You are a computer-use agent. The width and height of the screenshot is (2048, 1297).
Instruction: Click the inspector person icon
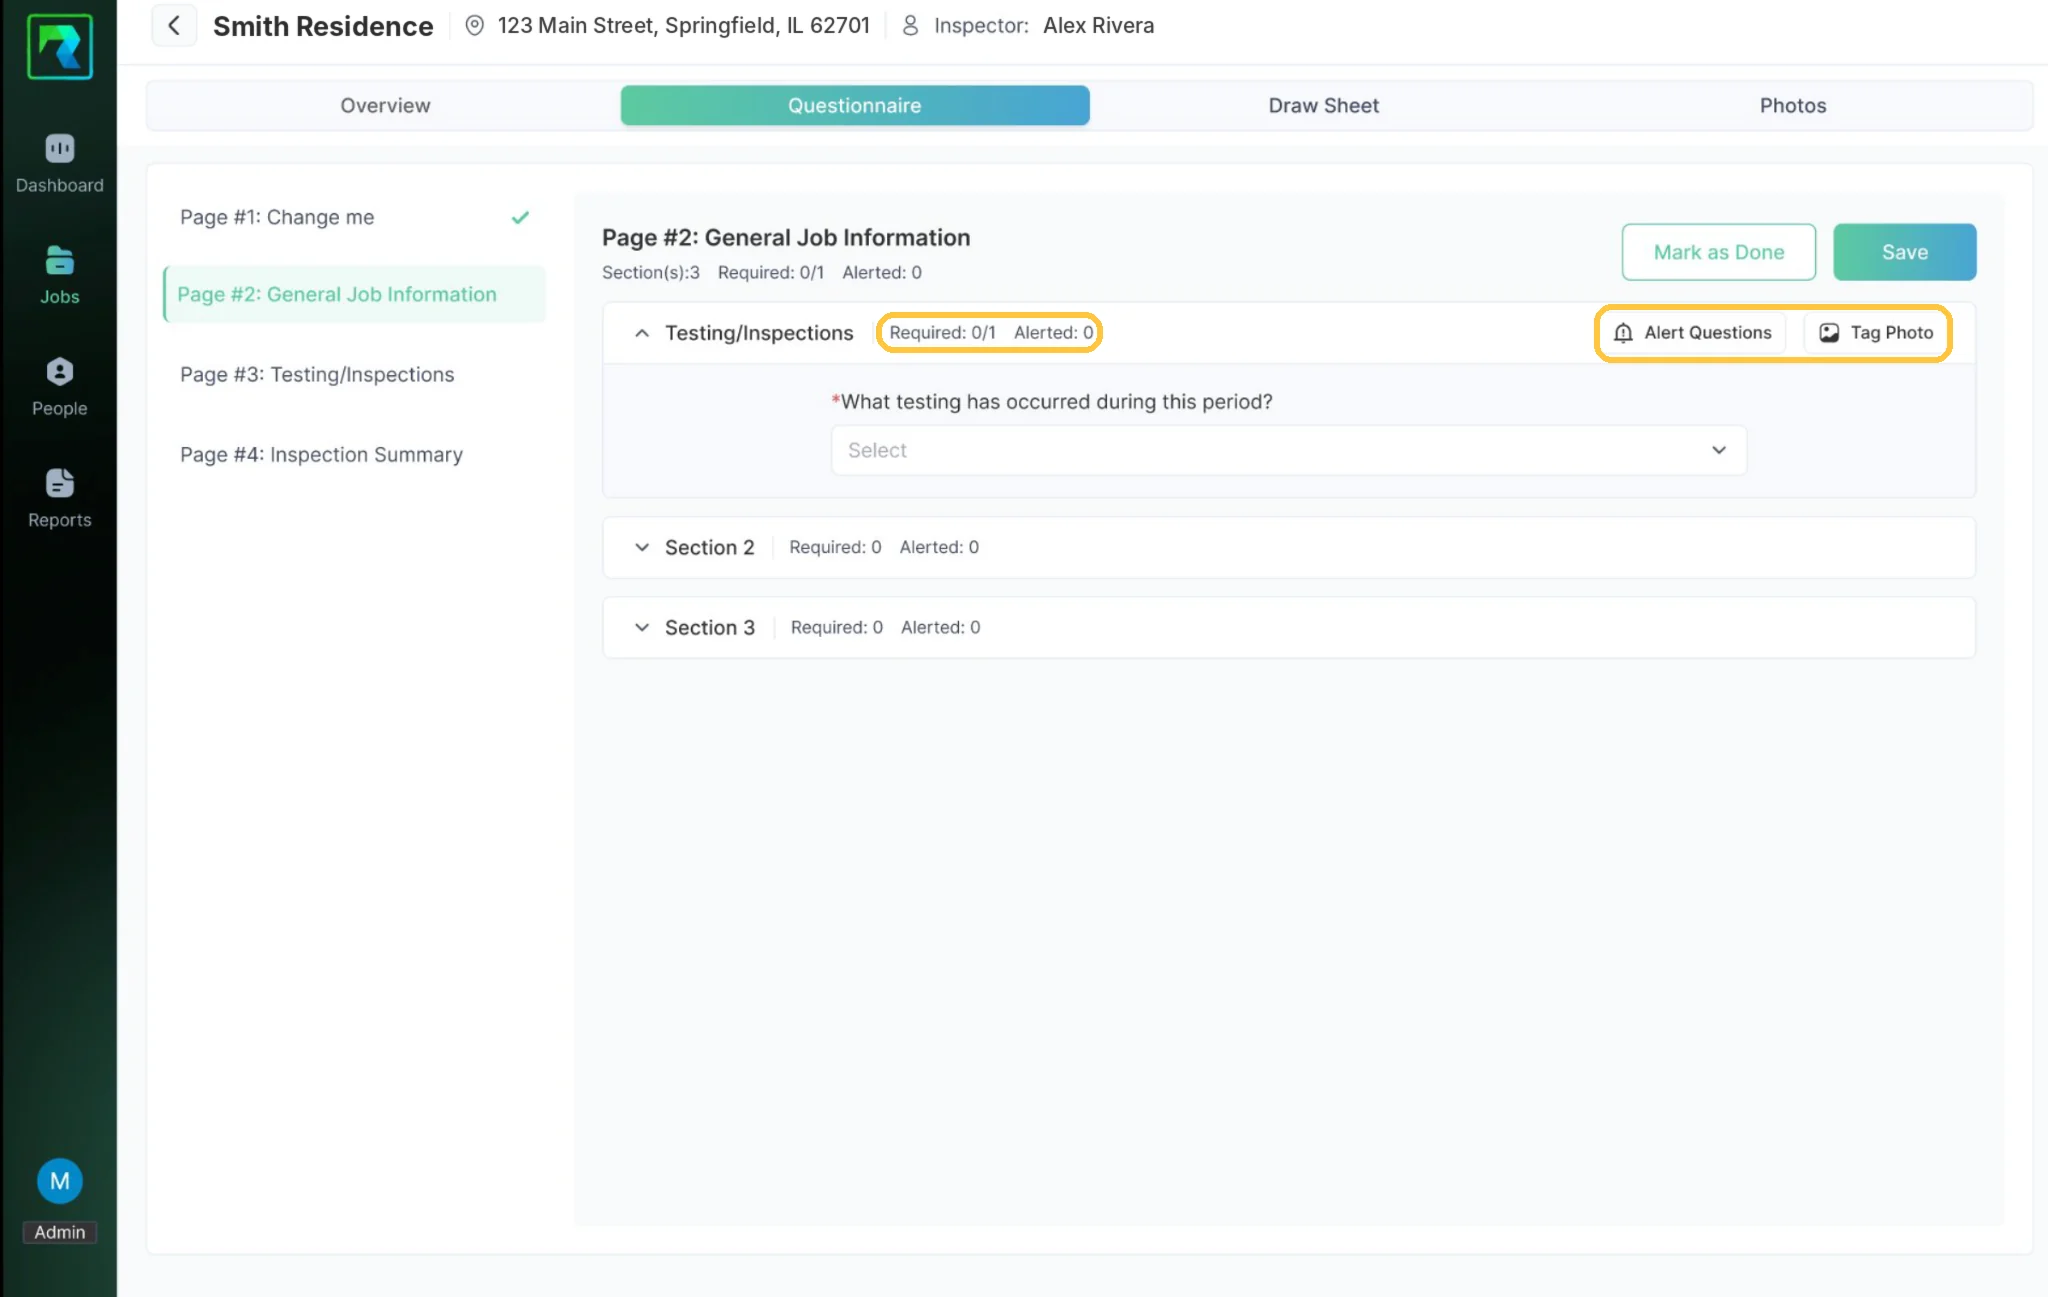pos(910,26)
